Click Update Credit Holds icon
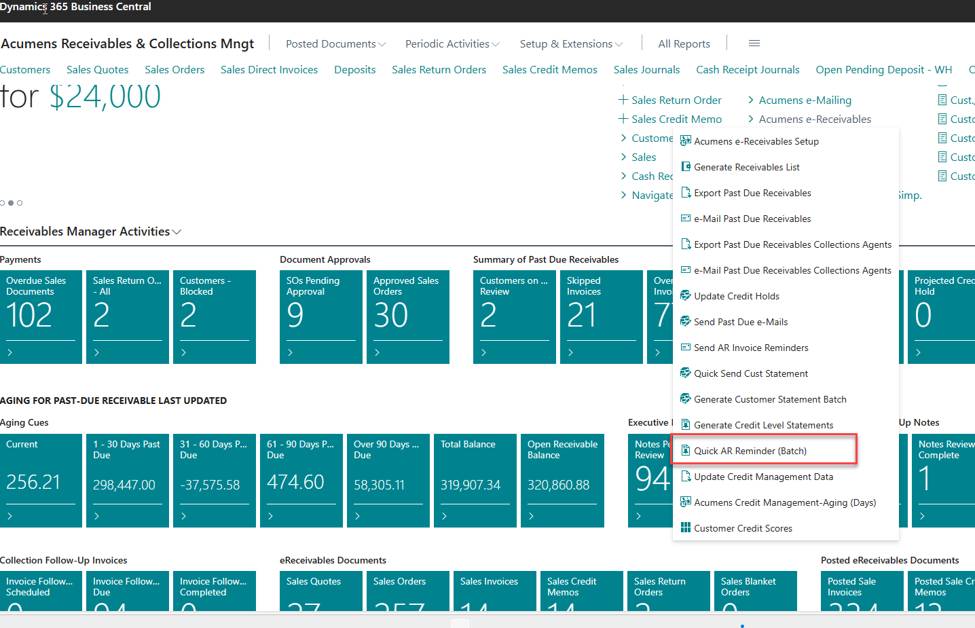The height and width of the screenshot is (628, 975). click(x=685, y=296)
